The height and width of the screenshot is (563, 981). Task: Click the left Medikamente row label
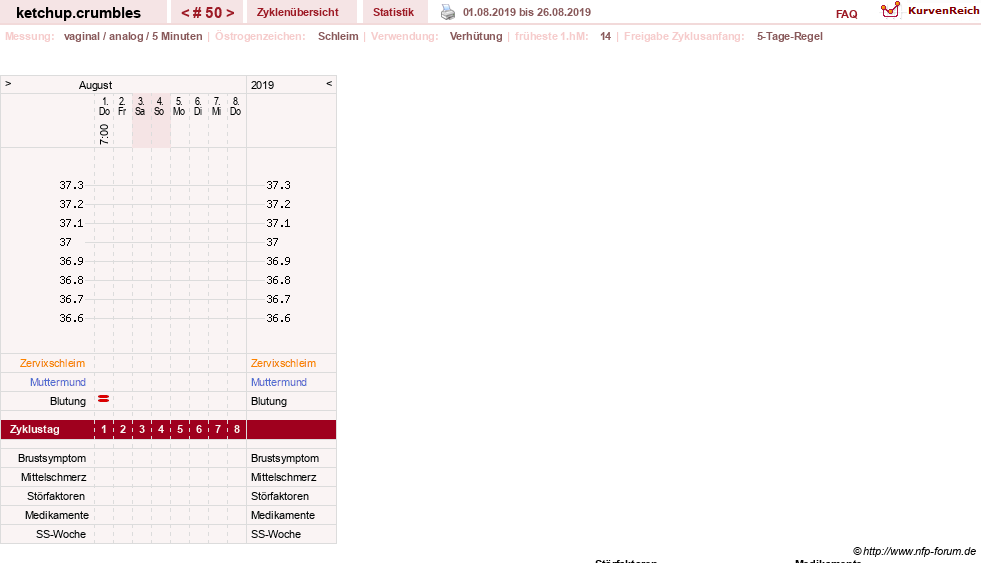point(57,515)
